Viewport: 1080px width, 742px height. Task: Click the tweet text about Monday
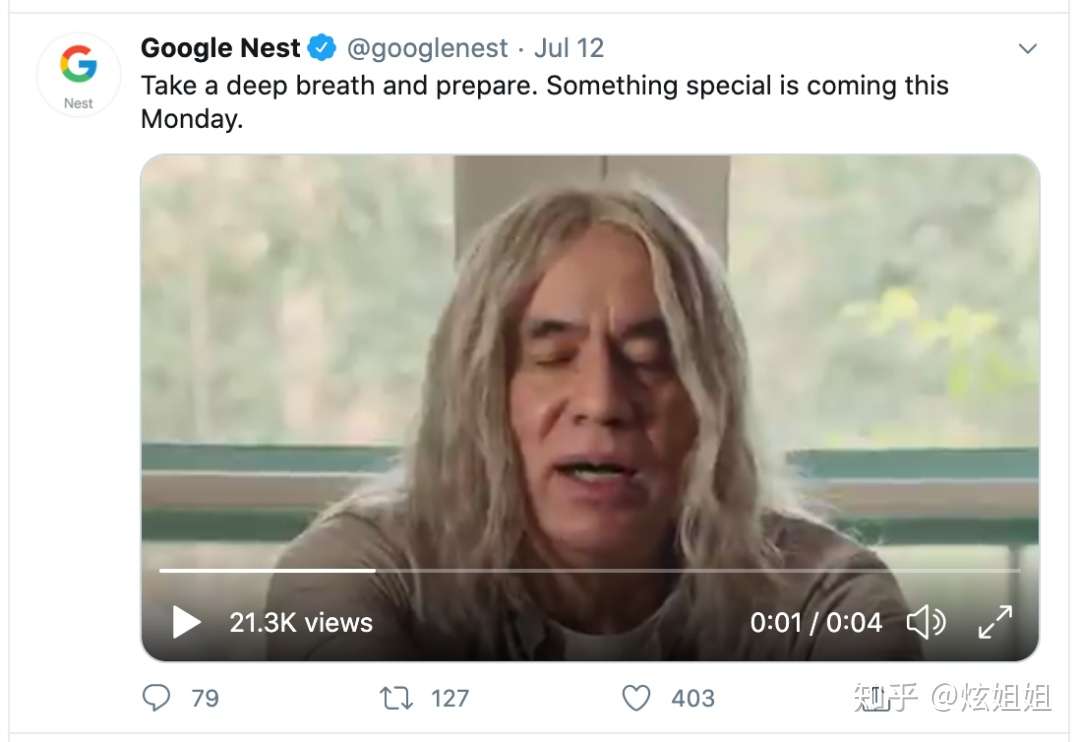pos(544,102)
